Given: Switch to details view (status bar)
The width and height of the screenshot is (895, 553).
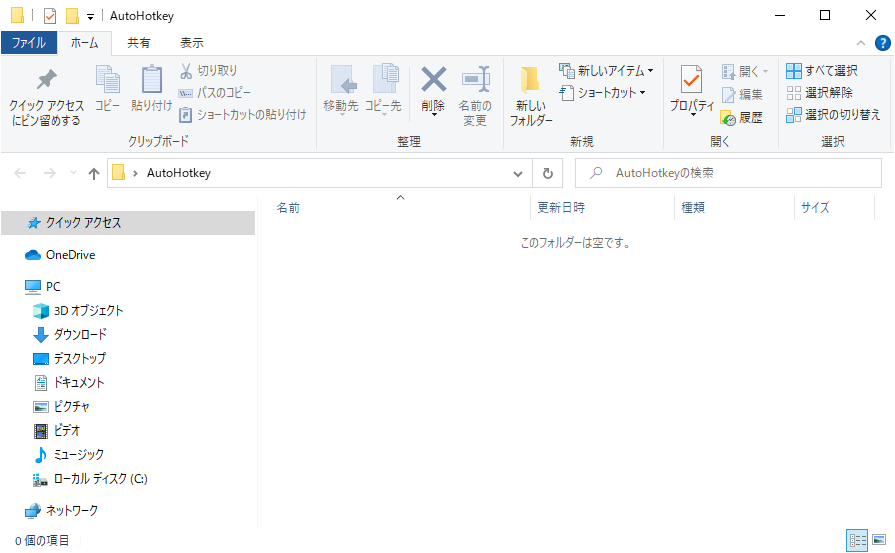Looking at the screenshot, I should coord(857,540).
